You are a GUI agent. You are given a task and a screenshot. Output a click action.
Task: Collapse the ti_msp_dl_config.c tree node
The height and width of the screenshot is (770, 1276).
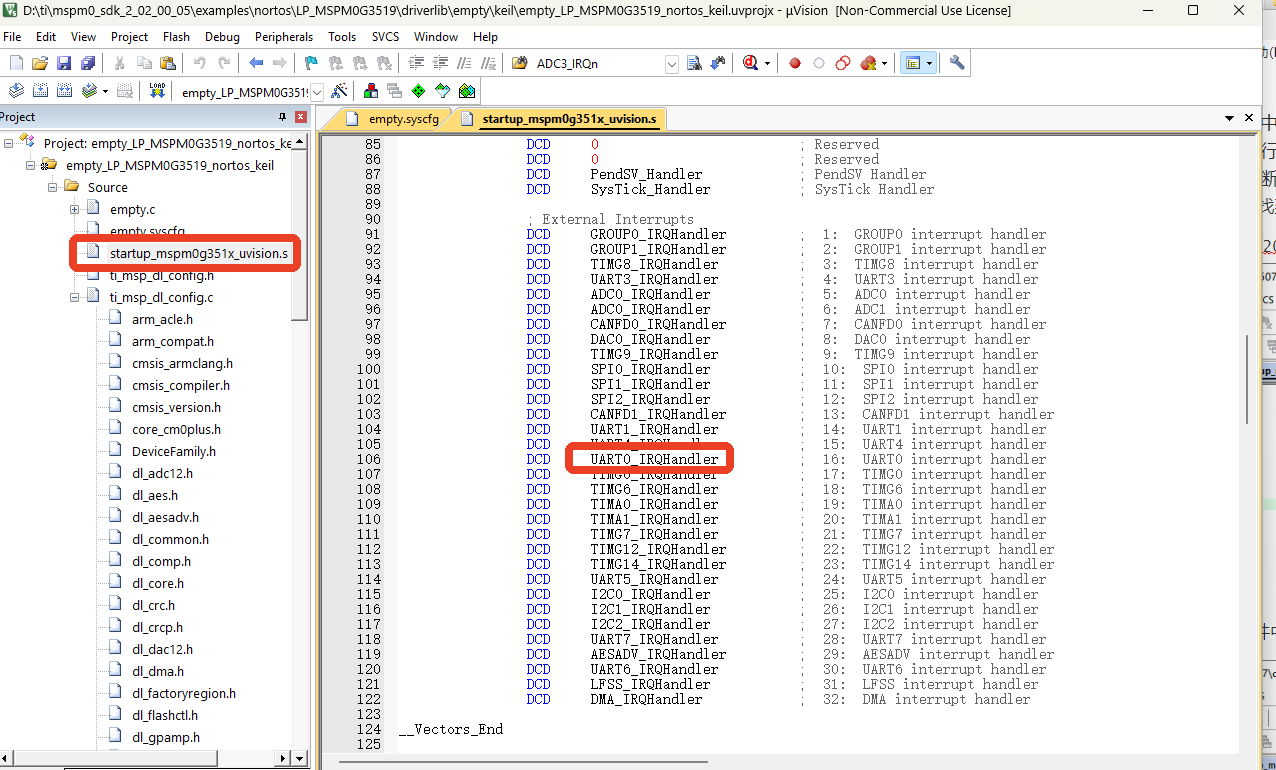[74, 297]
